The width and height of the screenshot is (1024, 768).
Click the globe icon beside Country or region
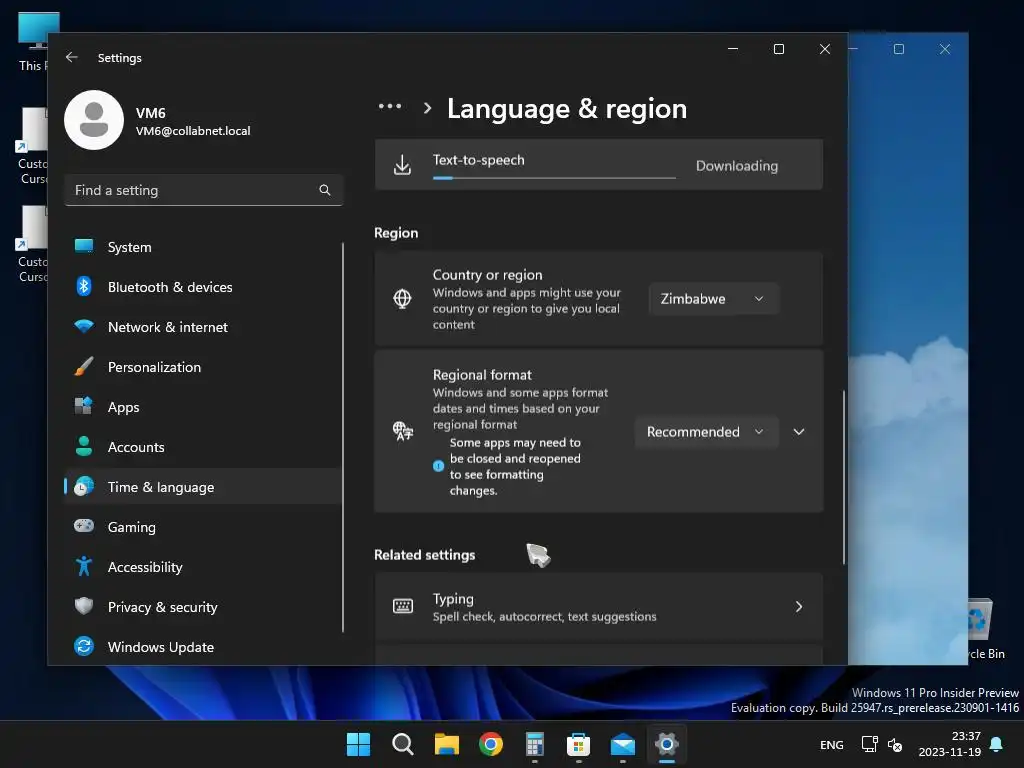pos(402,298)
